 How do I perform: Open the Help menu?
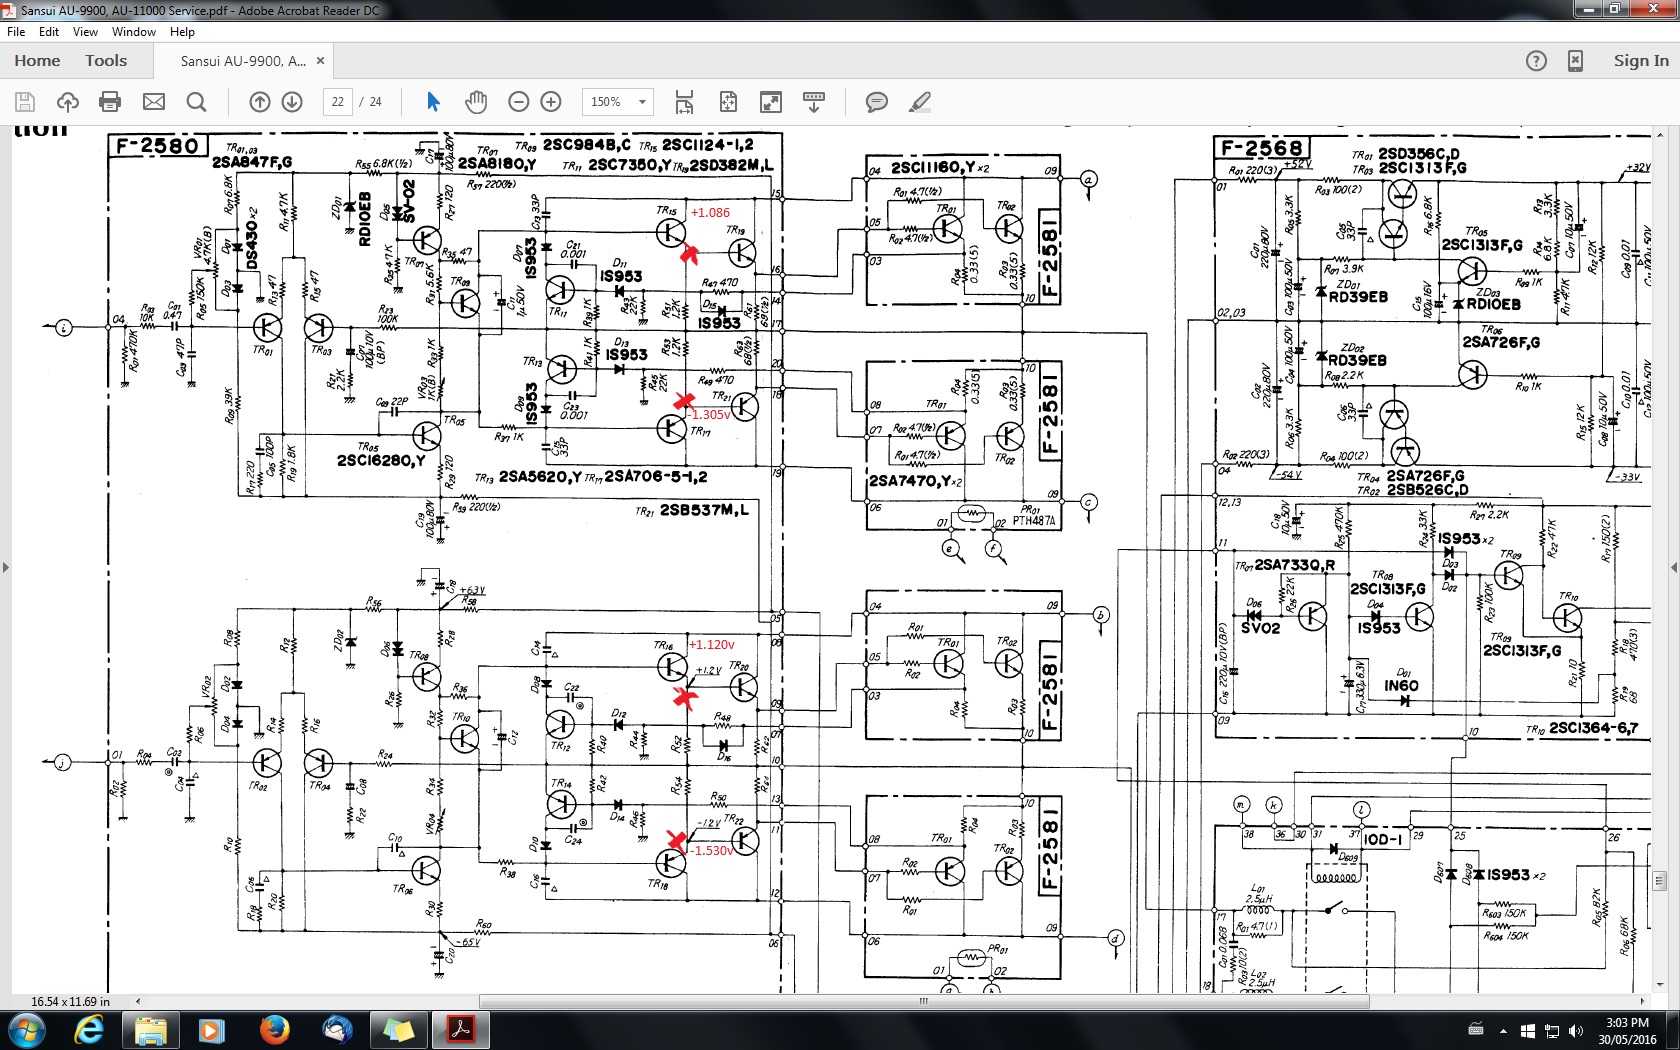(x=182, y=32)
